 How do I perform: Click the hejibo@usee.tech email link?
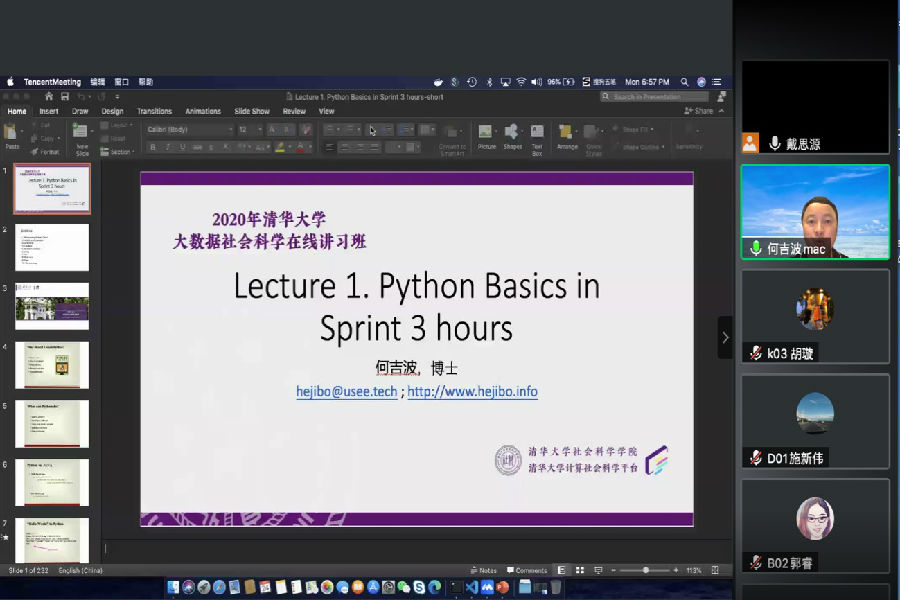pyautogui.click(x=346, y=392)
